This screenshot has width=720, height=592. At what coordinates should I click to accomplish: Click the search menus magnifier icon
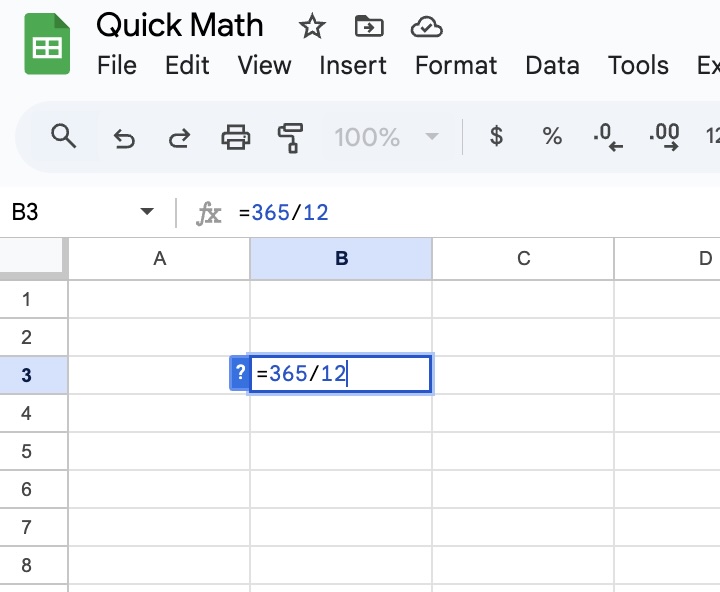pyautogui.click(x=63, y=136)
